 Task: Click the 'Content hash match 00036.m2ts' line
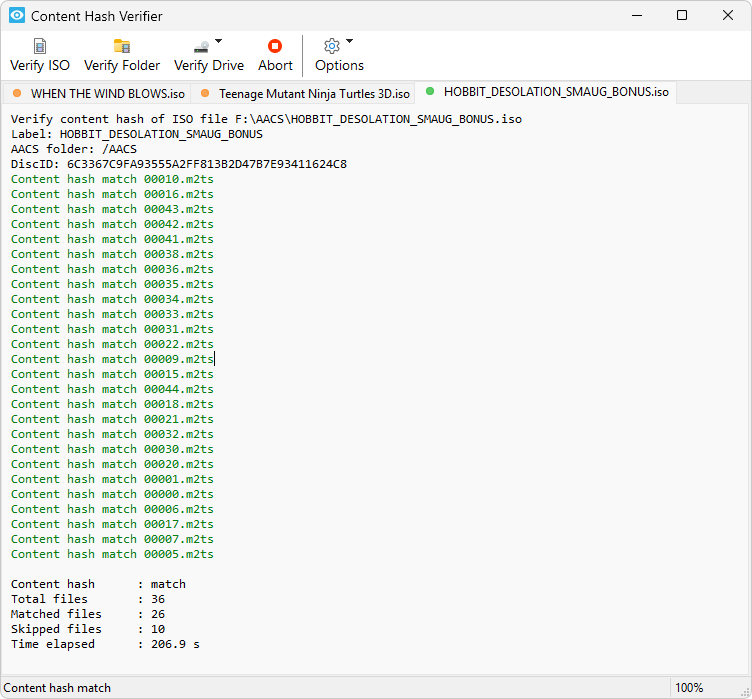click(112, 269)
